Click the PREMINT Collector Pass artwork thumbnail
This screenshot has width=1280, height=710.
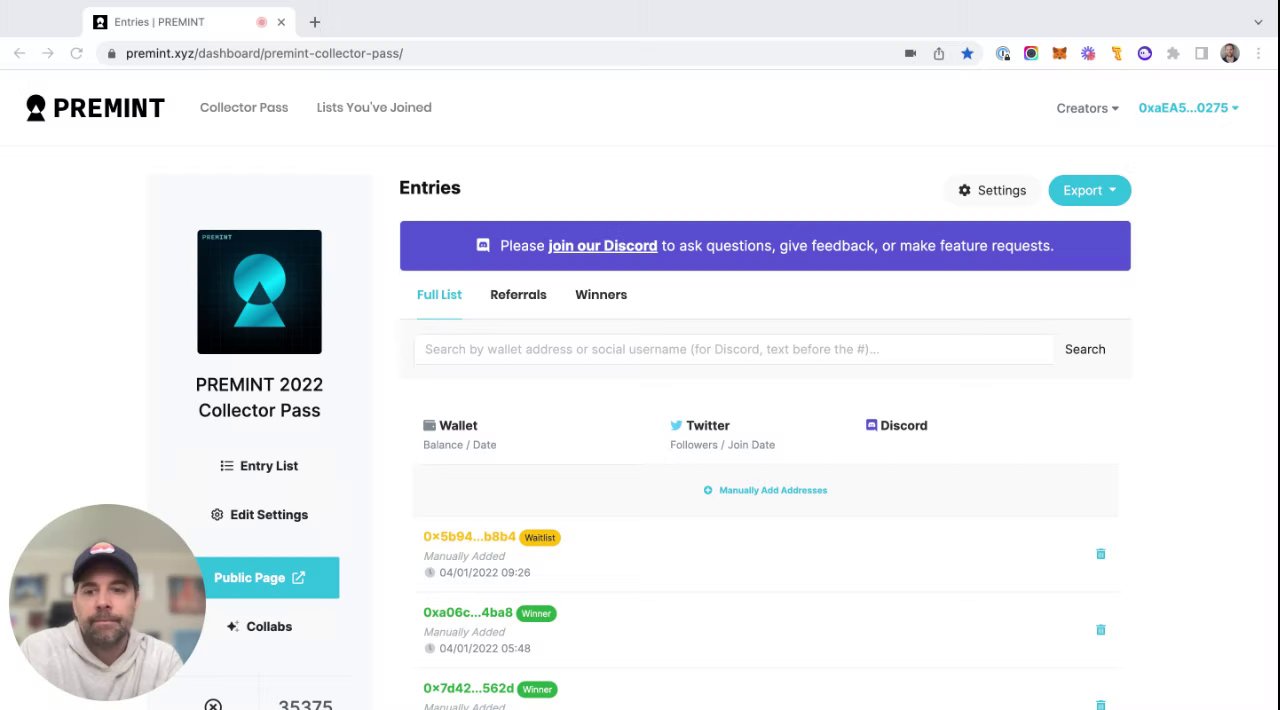pos(259,292)
